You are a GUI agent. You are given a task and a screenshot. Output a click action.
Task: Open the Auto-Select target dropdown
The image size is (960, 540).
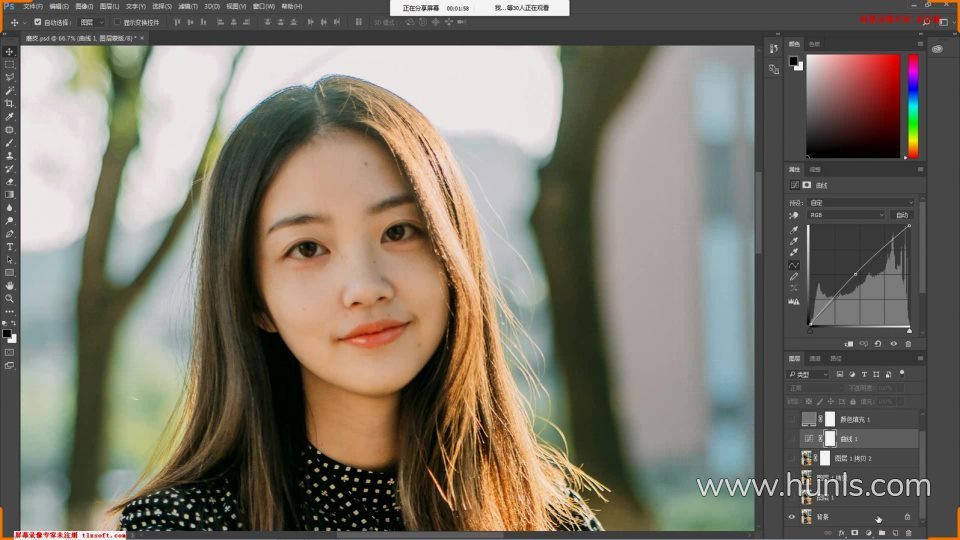coord(92,22)
